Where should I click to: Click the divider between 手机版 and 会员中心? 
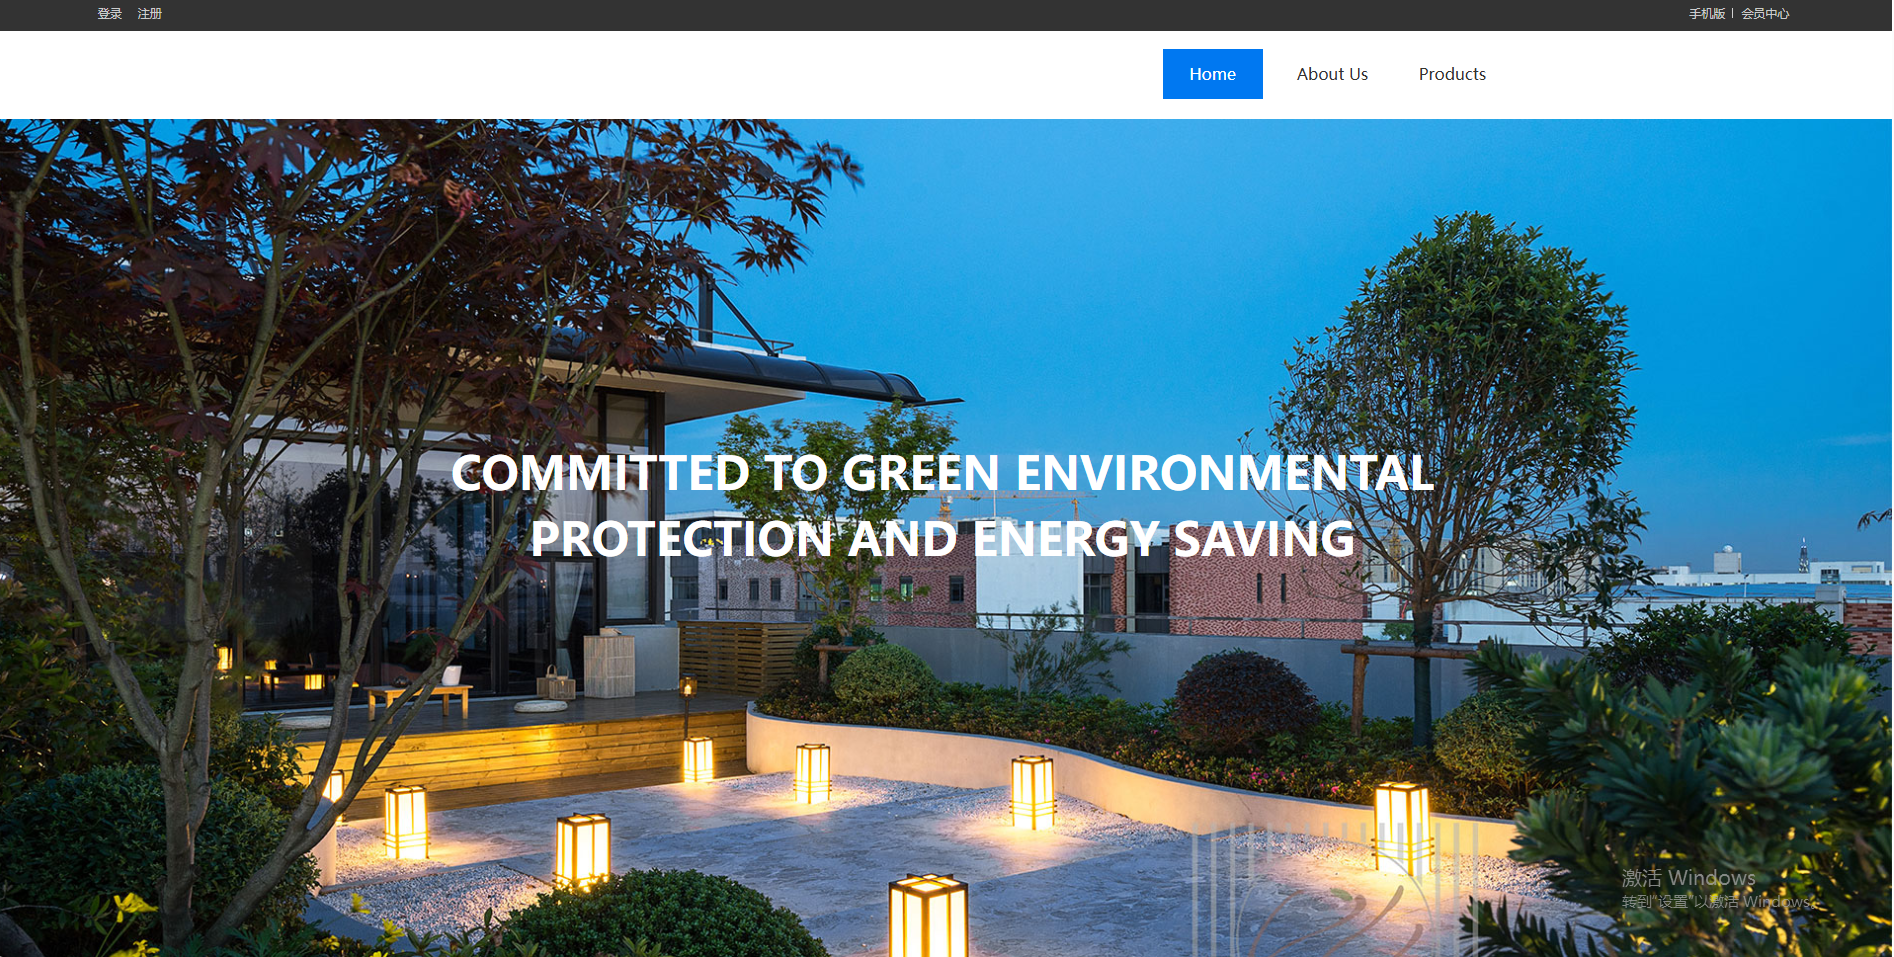pos(1733,14)
